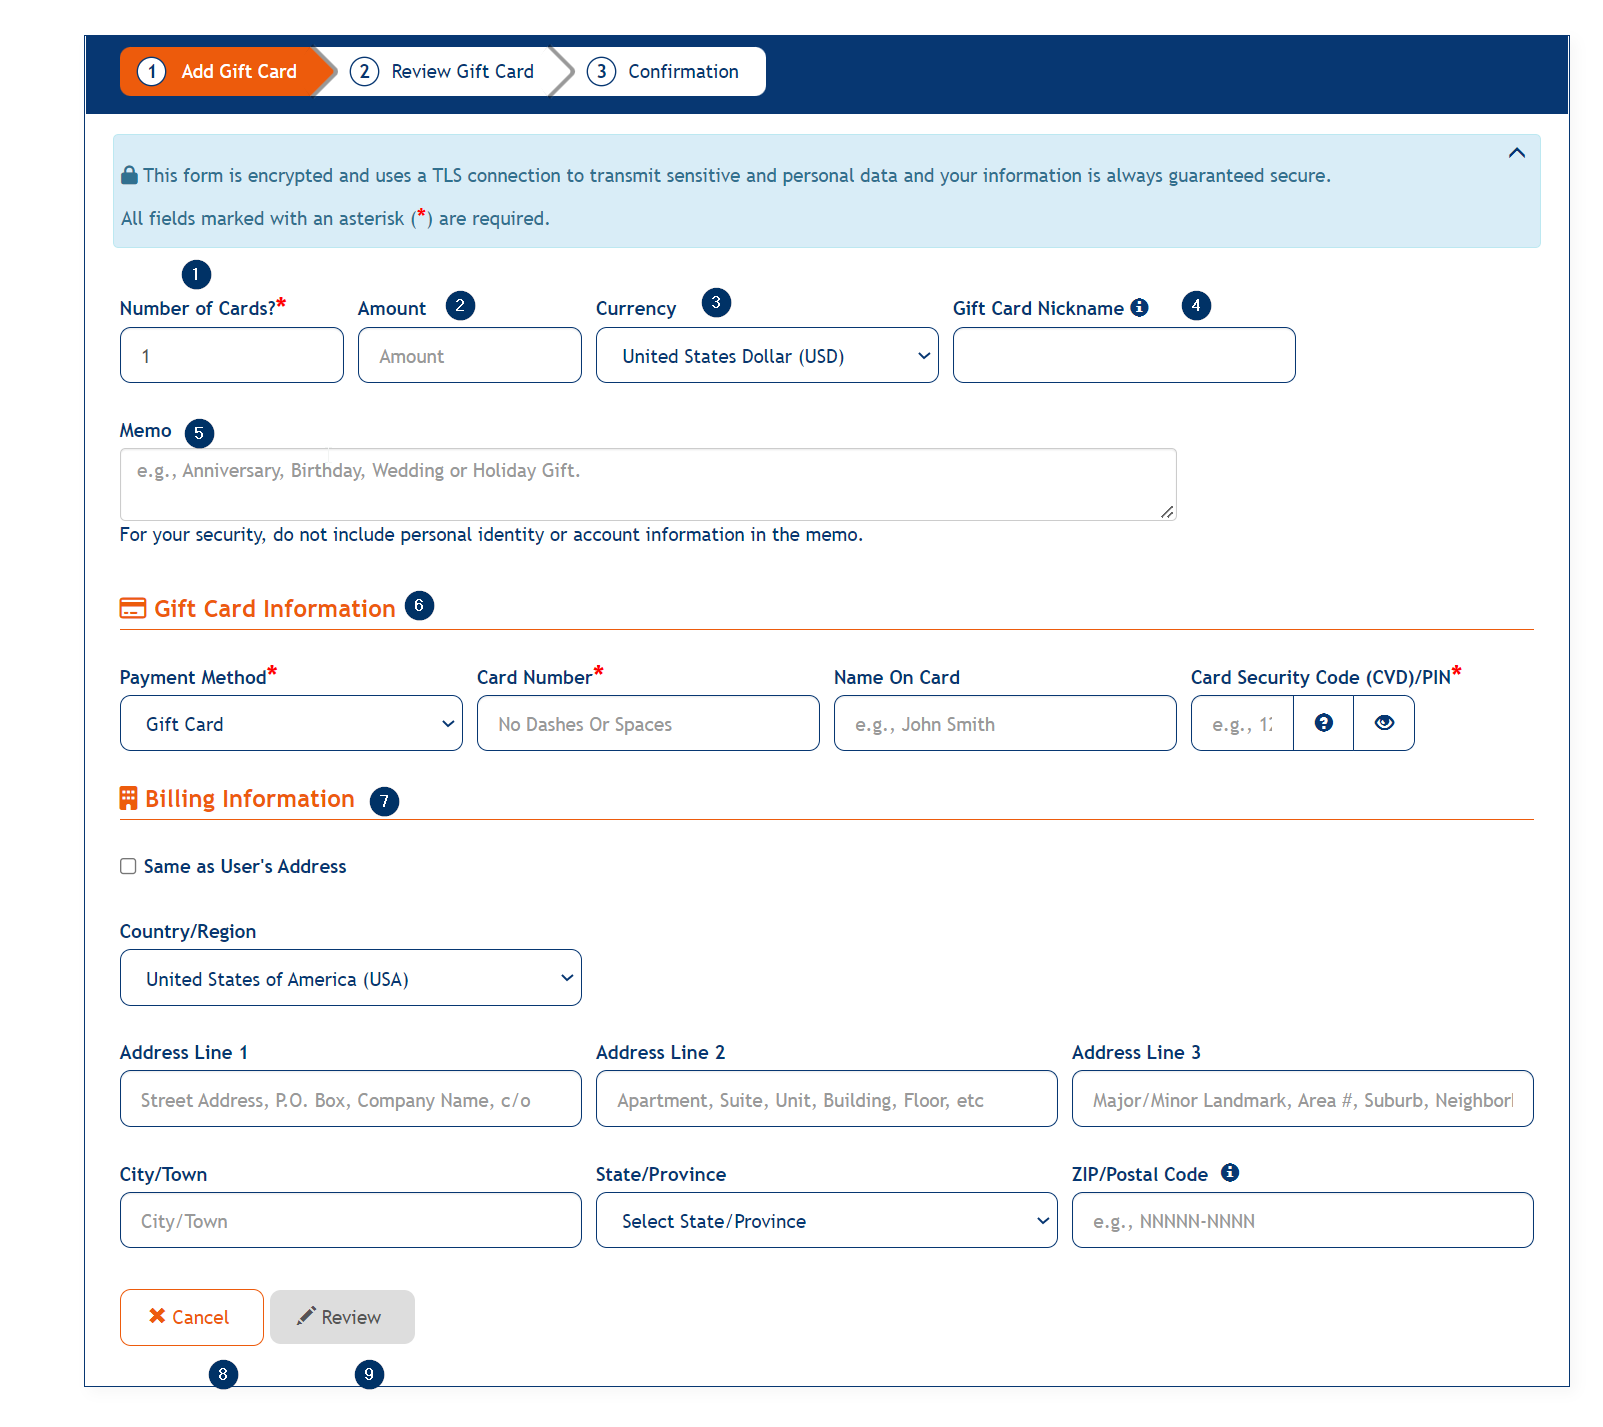1603x1427 pixels.
Task: Click annotation marker number 9
Action: [x=369, y=1374]
